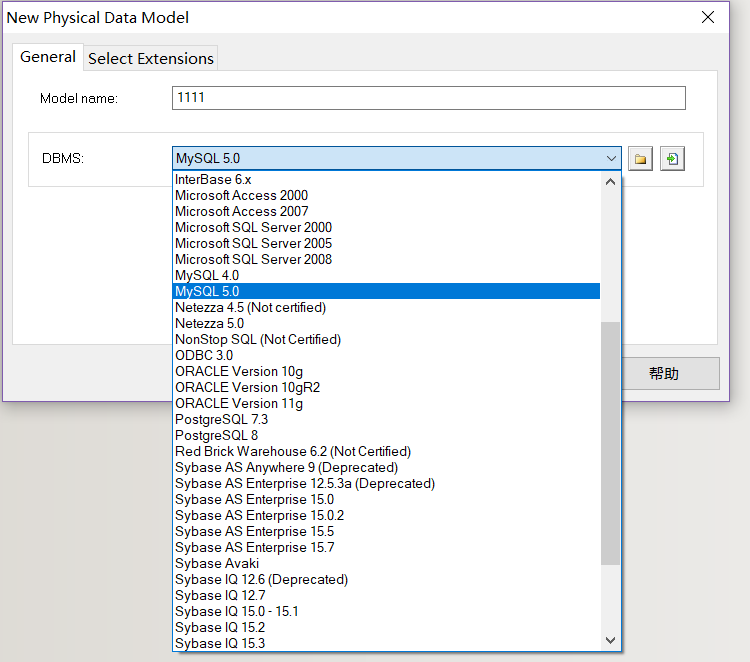Select ORACLE Version 11g entry
This screenshot has height=662, width=750.
click(238, 403)
